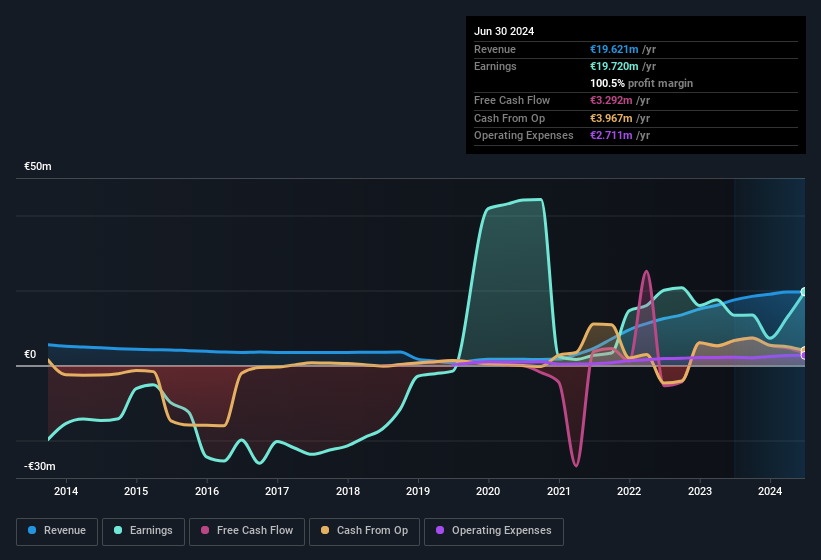The image size is (821, 560).
Task: Click the €19.720m earnings value
Action: coord(614,66)
